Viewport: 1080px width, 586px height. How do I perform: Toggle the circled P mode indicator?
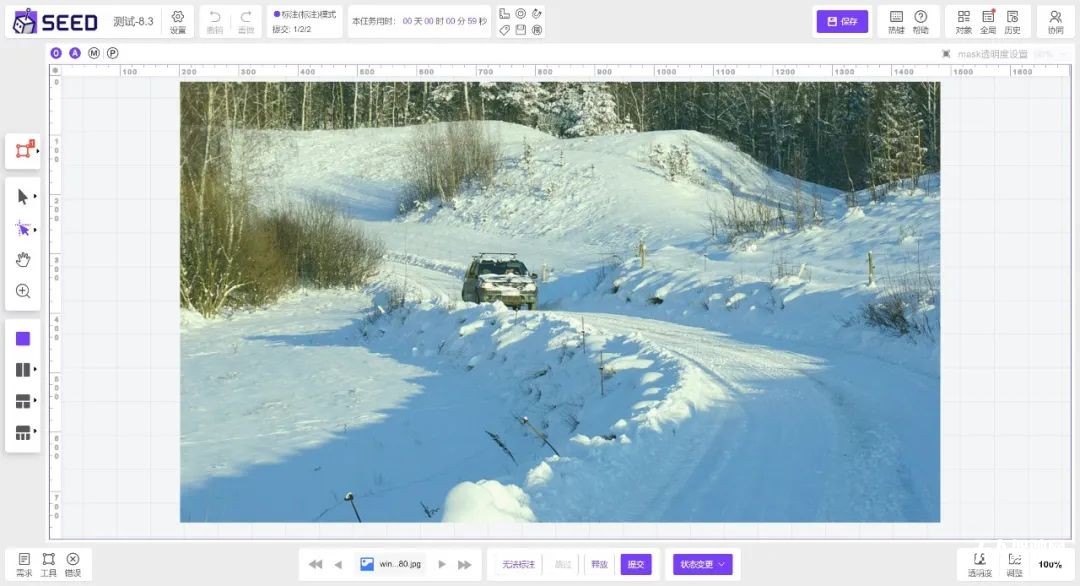[x=113, y=53]
